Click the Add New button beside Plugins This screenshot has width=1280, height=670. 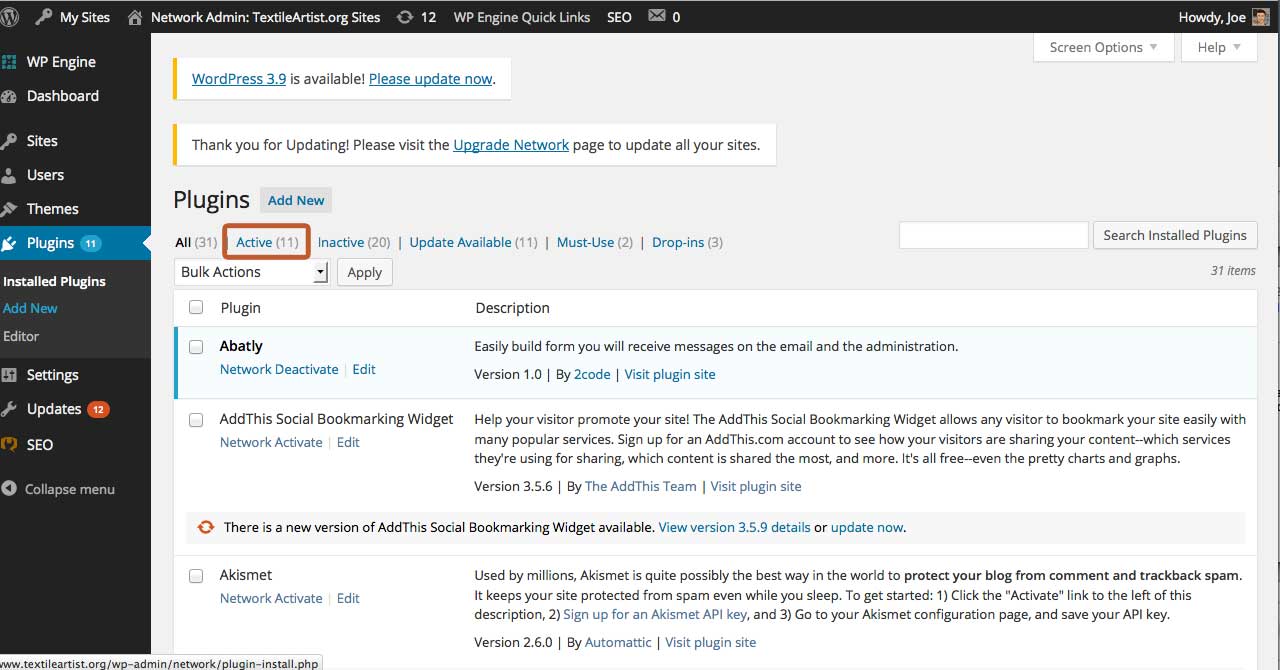[x=296, y=200]
